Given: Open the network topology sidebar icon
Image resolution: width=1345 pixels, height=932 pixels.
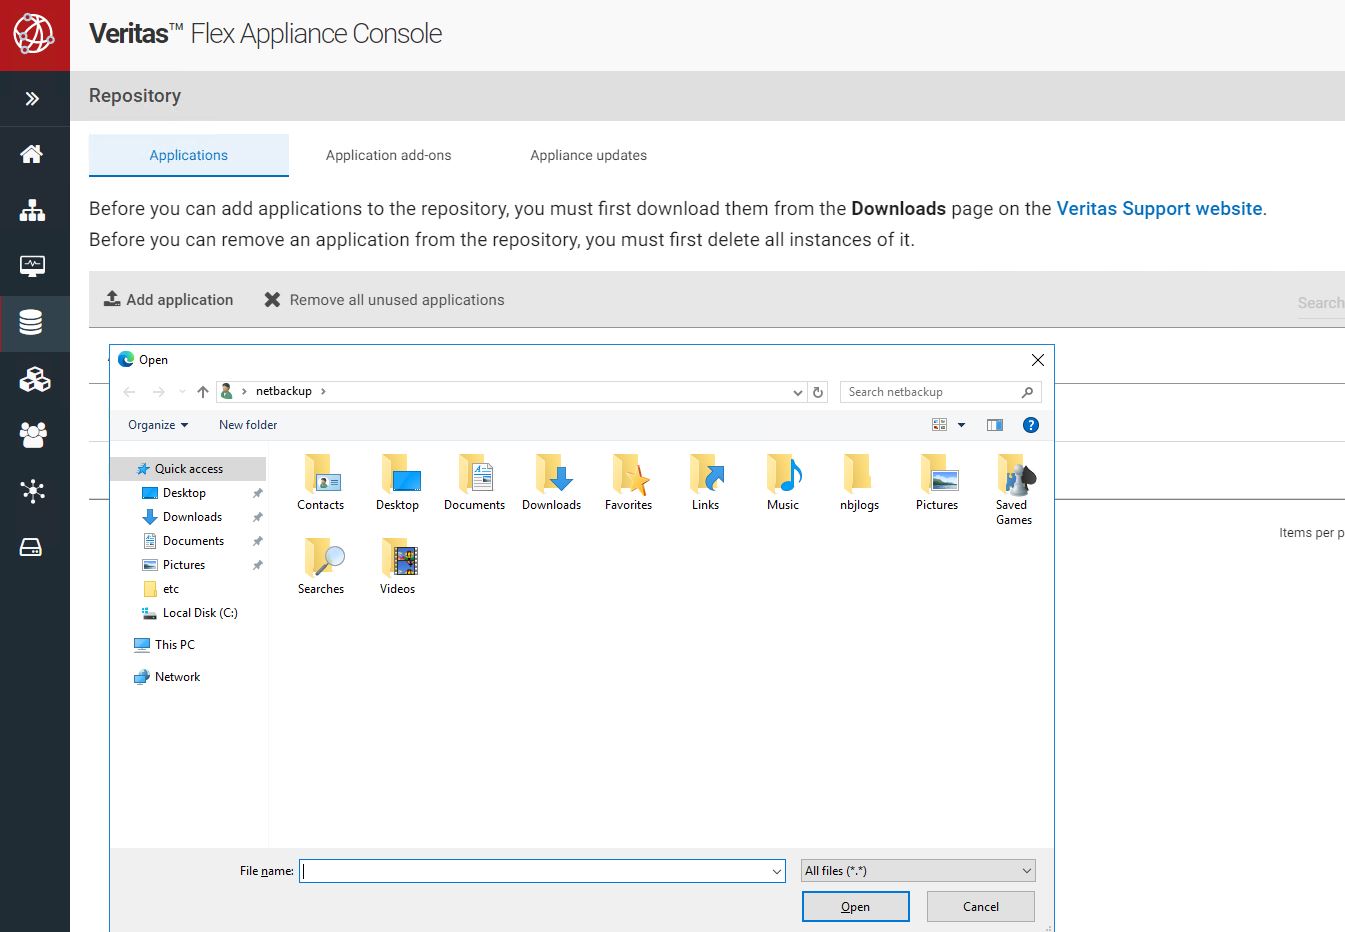Looking at the screenshot, I should tap(32, 210).
